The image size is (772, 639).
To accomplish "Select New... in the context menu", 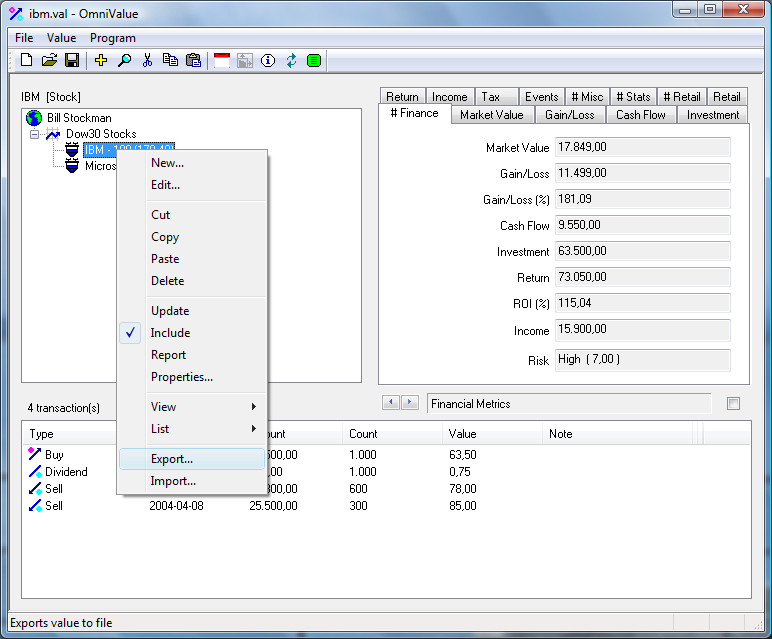I will [x=192, y=163].
